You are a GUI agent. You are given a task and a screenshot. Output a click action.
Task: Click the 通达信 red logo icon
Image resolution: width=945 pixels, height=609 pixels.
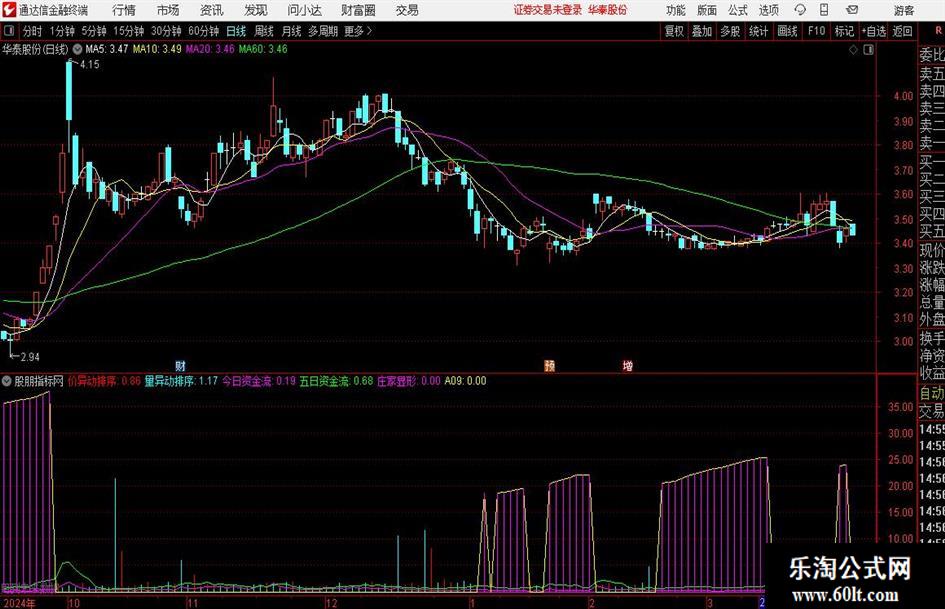[9, 10]
